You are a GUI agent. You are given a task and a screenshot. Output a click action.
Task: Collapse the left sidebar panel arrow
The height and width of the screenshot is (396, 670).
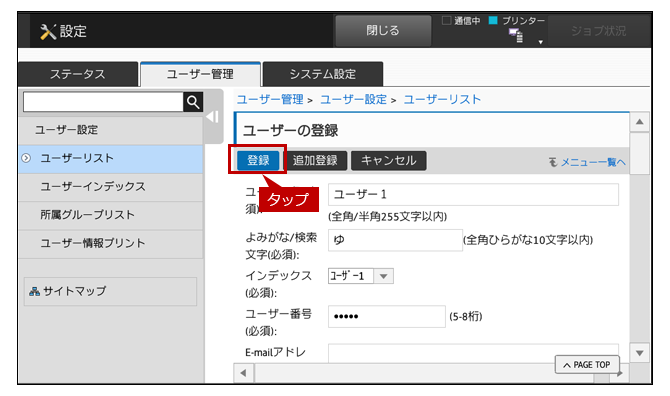click(x=213, y=117)
